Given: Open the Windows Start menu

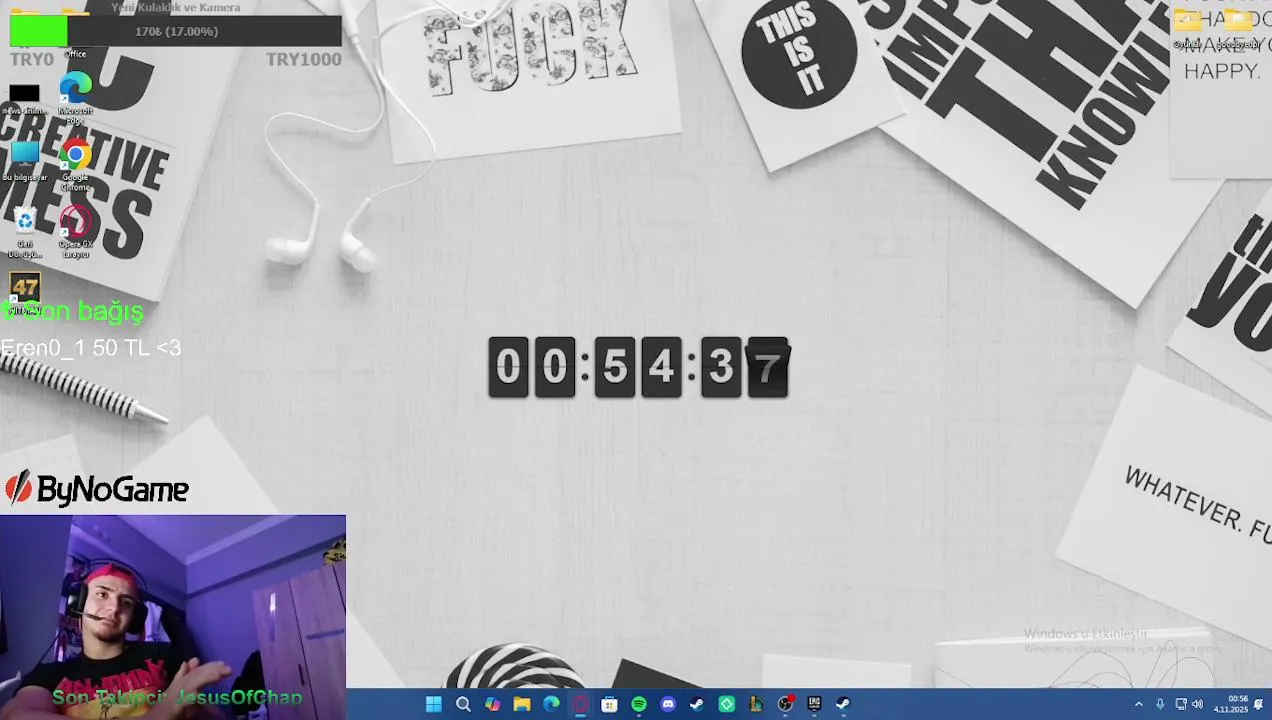Looking at the screenshot, I should (x=433, y=704).
